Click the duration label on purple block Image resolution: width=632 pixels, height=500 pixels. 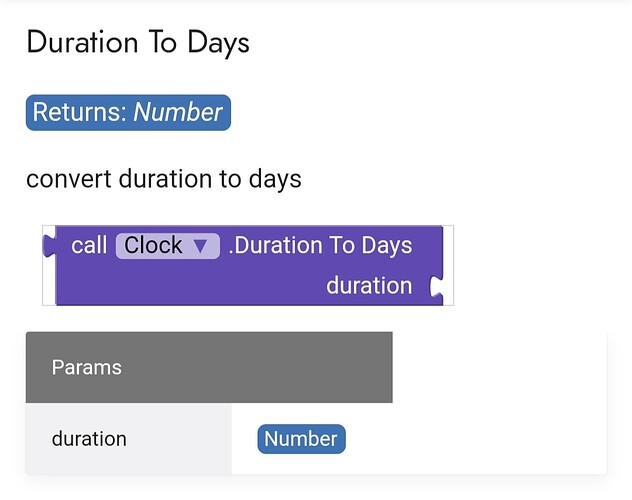(369, 286)
